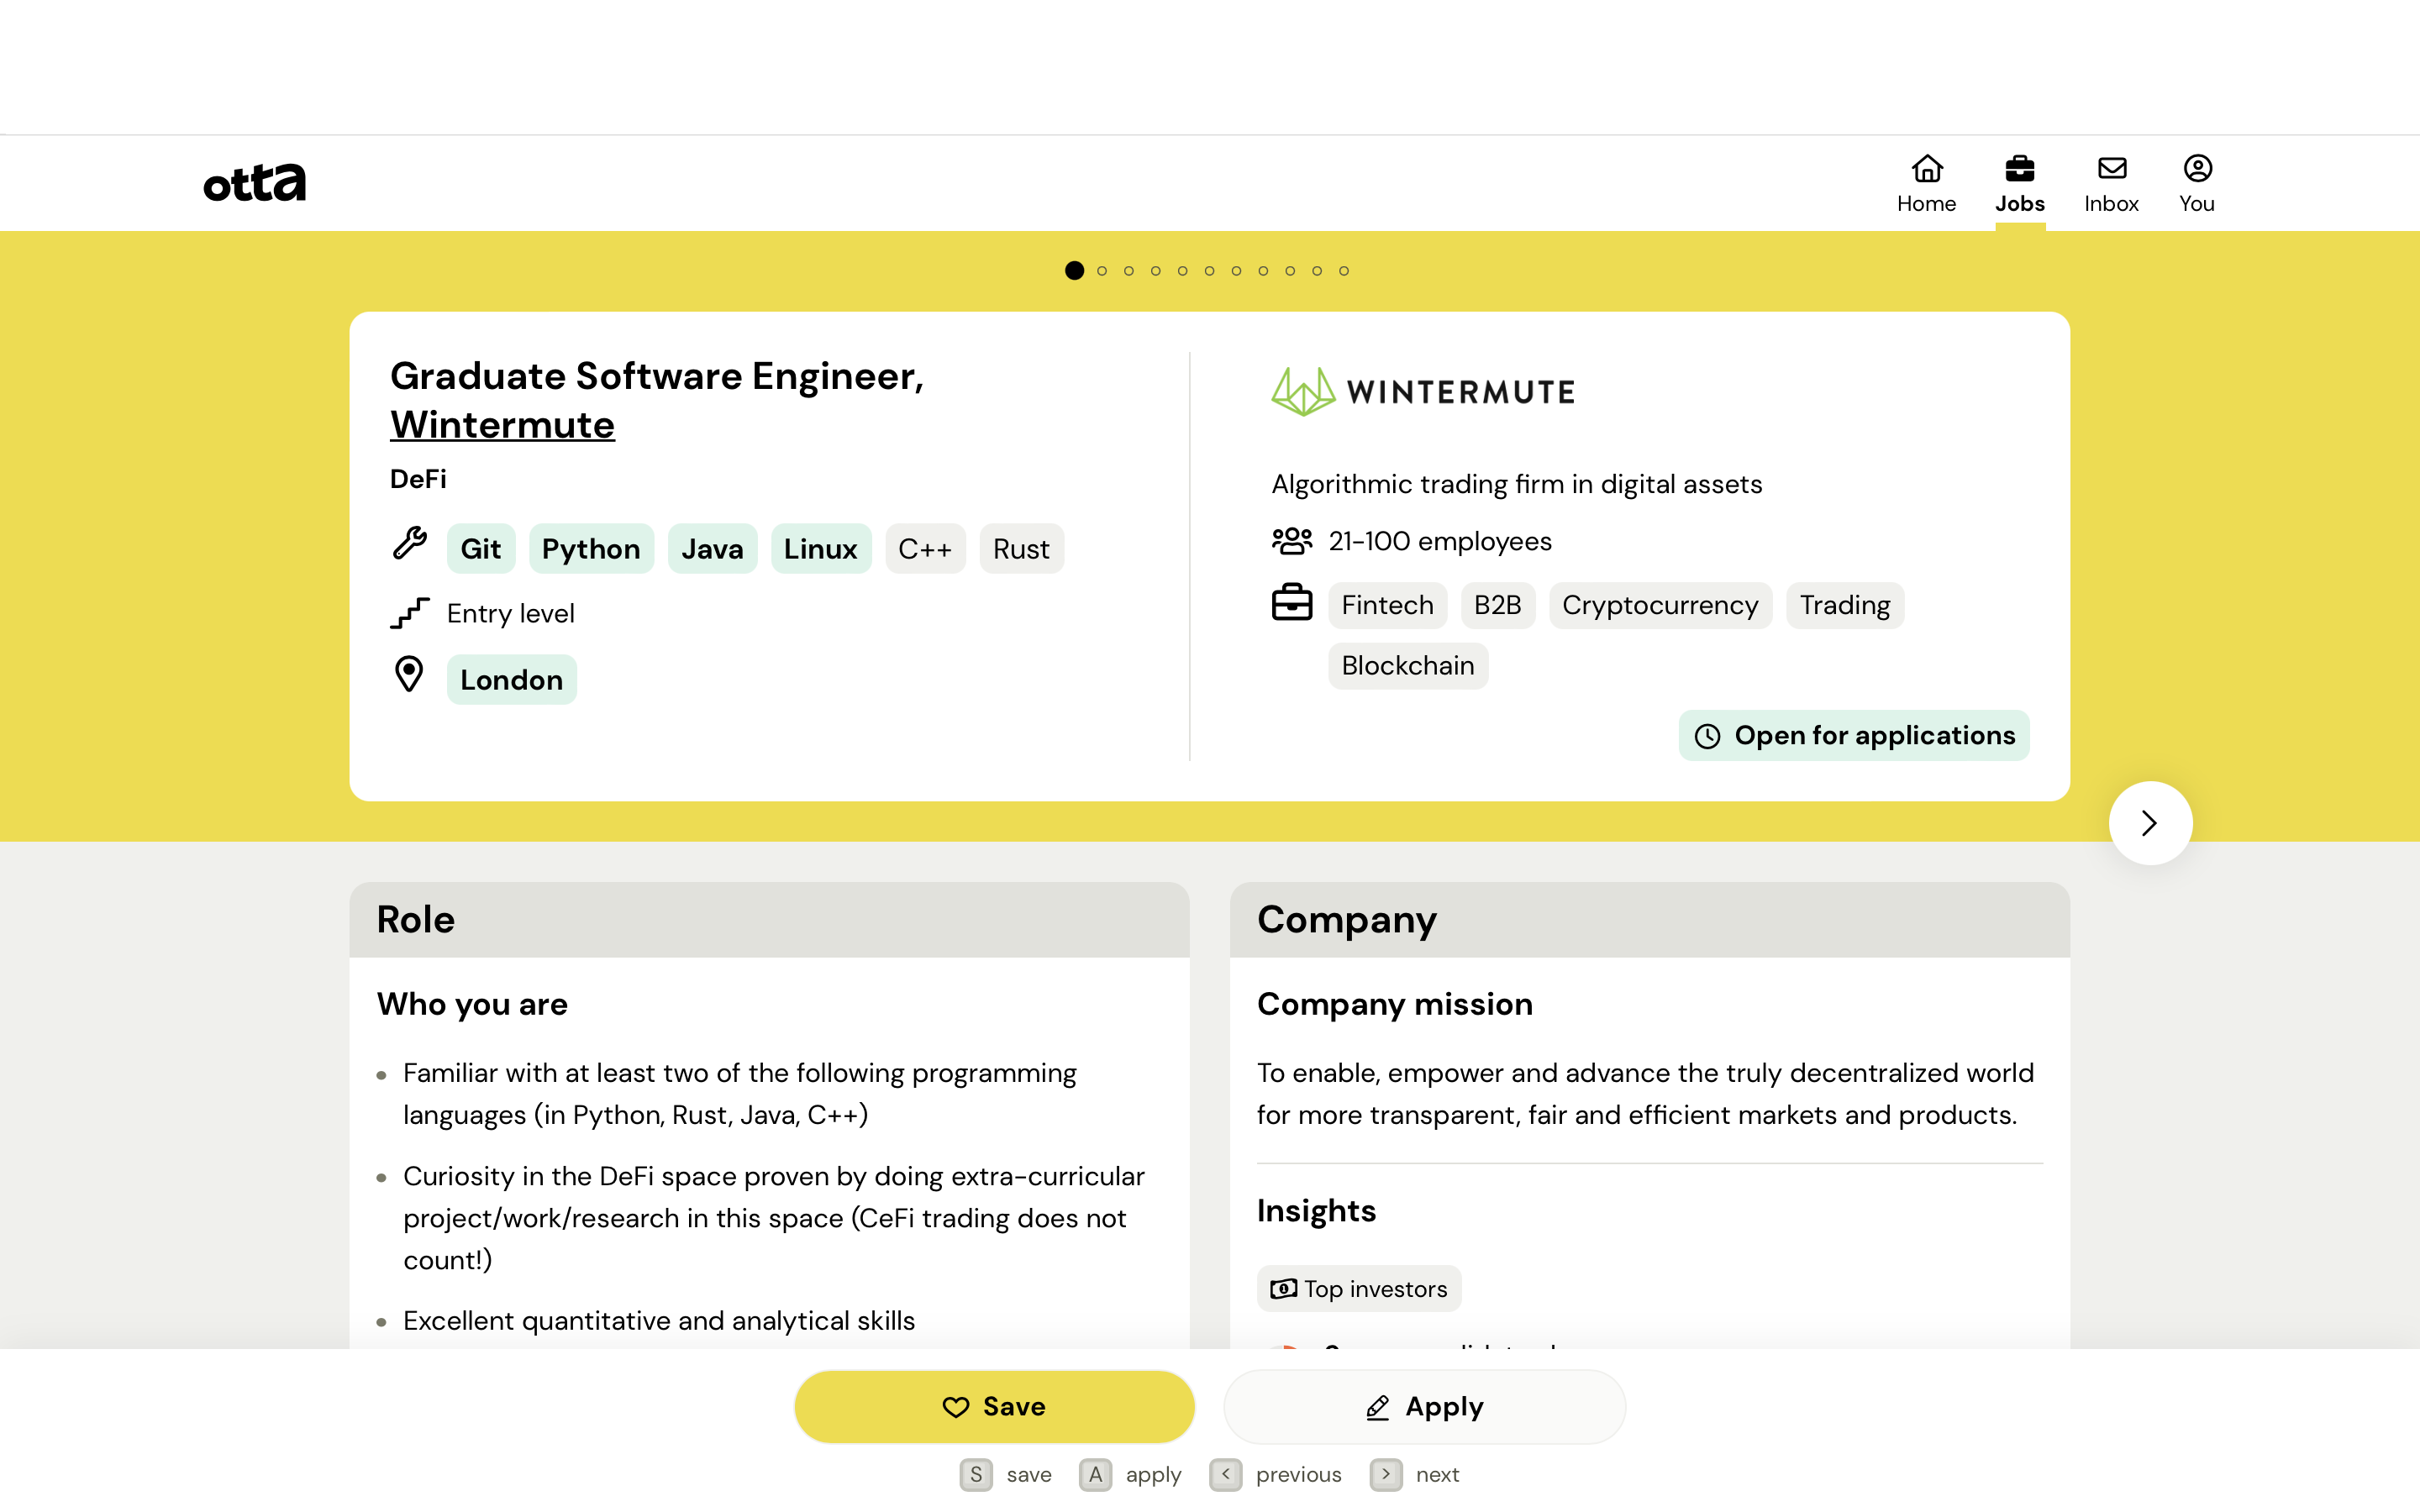Image resolution: width=2420 pixels, height=1512 pixels.
Task: Select the Git skill tag
Action: 481,548
